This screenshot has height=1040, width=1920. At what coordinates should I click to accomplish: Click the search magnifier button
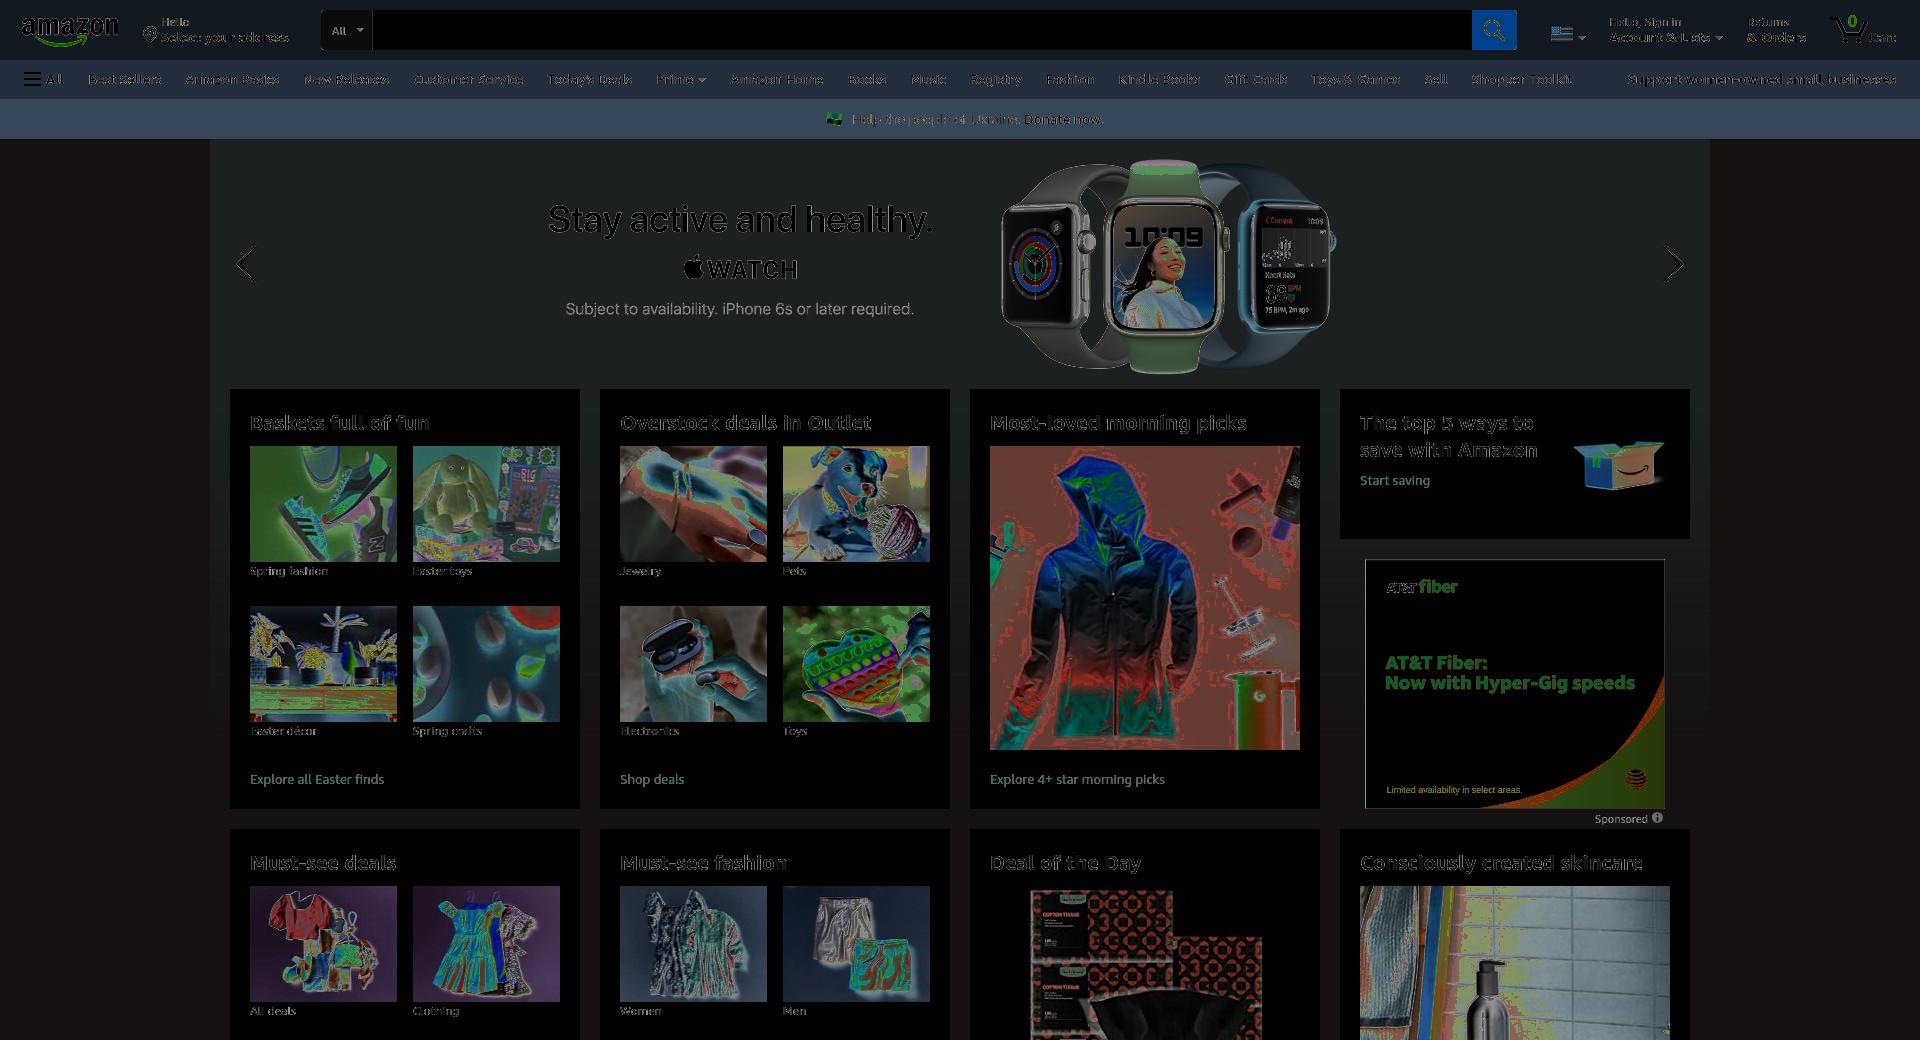pyautogui.click(x=1494, y=30)
